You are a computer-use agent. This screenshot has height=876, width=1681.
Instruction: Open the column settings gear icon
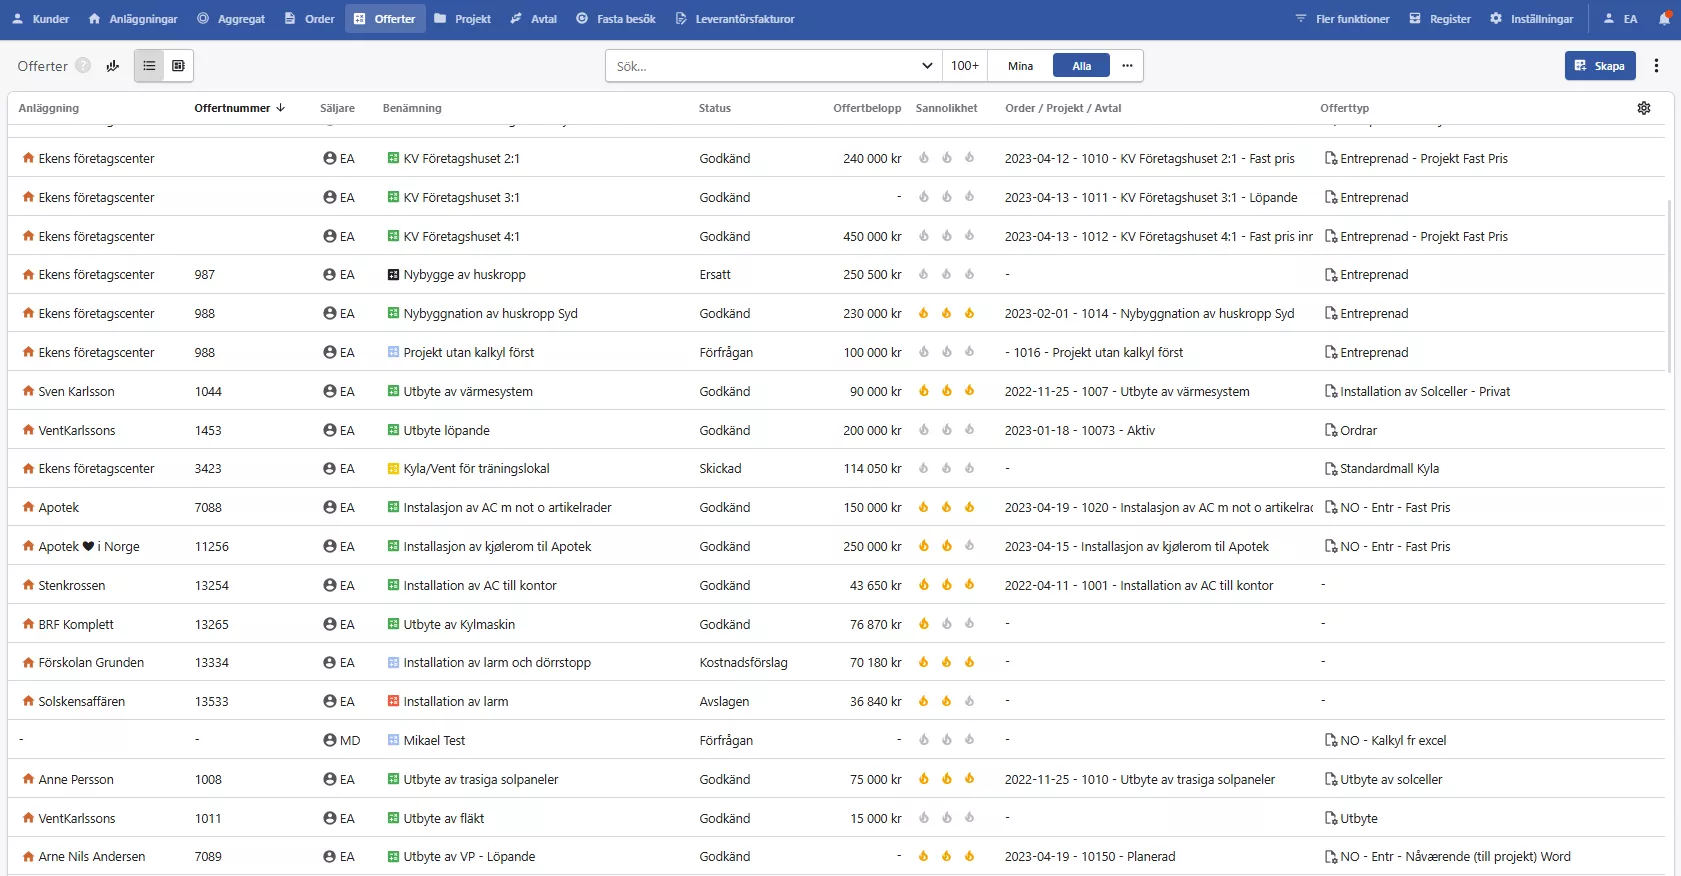(1643, 108)
